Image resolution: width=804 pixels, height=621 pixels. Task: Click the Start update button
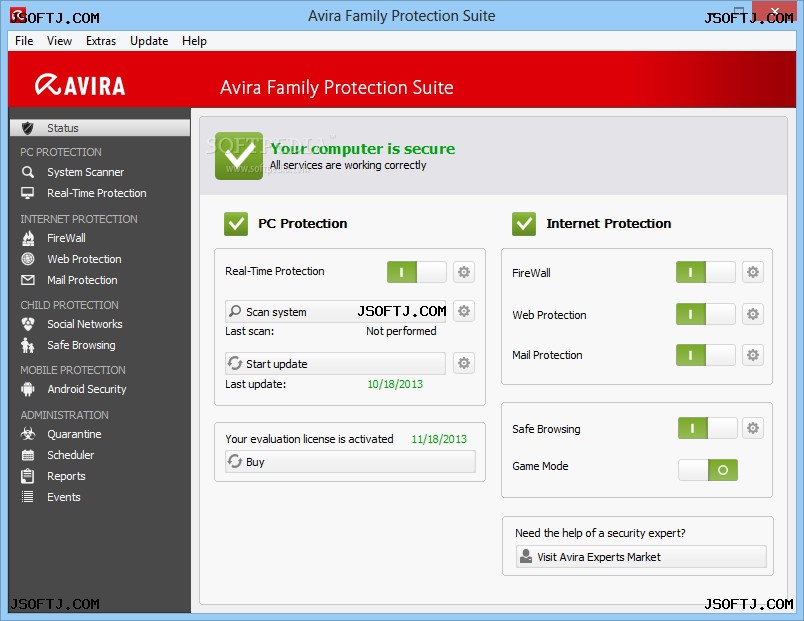(335, 363)
